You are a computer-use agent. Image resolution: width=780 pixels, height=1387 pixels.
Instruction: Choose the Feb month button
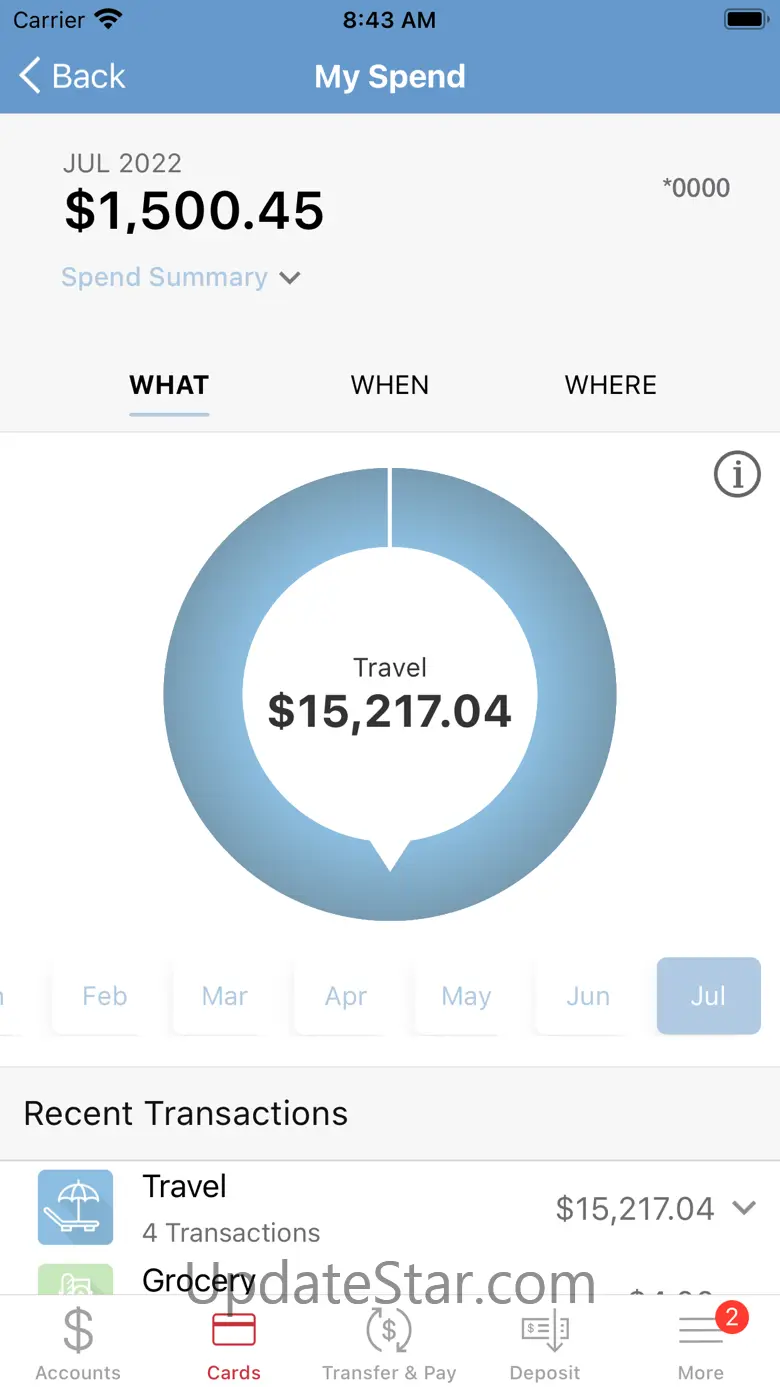[105, 996]
